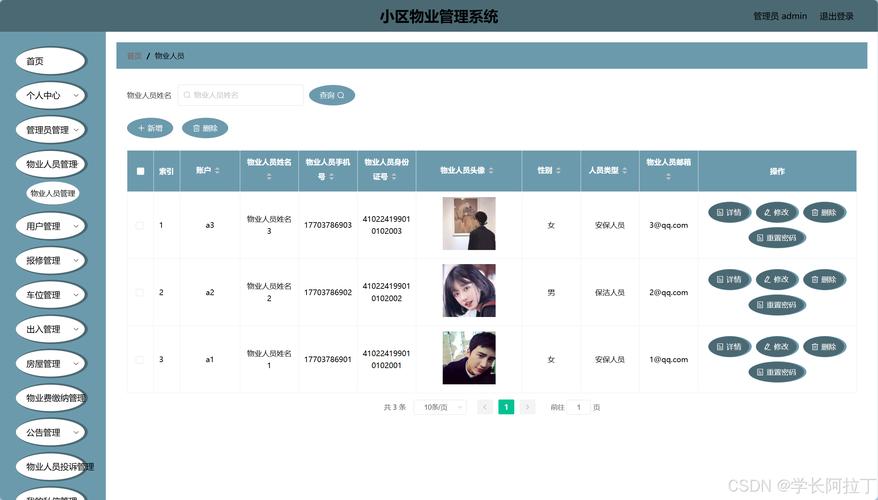The width and height of the screenshot is (878, 500).
Task: Expand the 个人中心 sidebar menu
Action: pos(50,95)
